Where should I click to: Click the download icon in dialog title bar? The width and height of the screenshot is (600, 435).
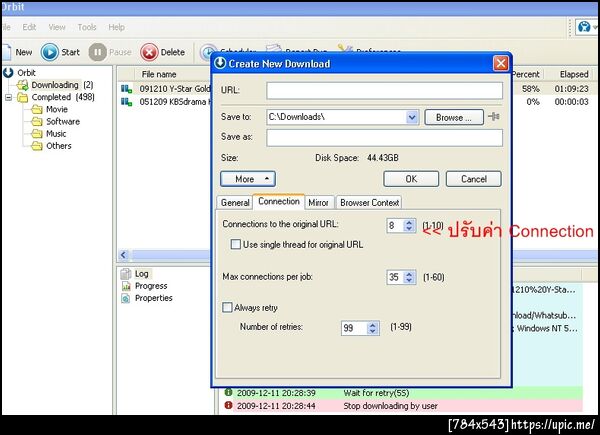[220, 63]
